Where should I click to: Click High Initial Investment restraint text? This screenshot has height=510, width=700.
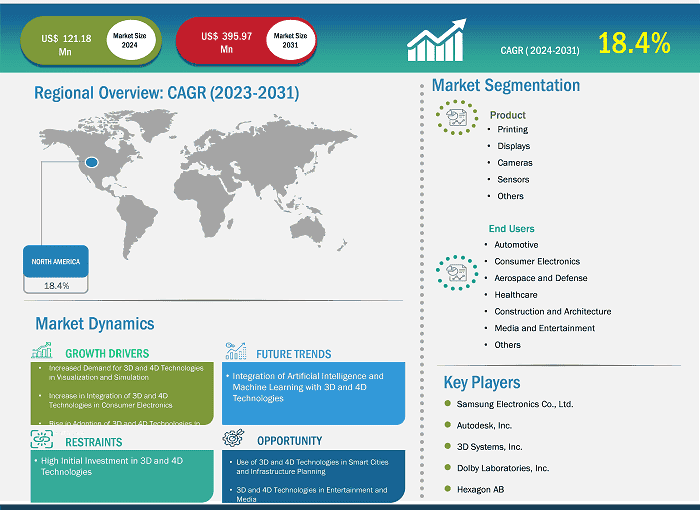coord(112,466)
